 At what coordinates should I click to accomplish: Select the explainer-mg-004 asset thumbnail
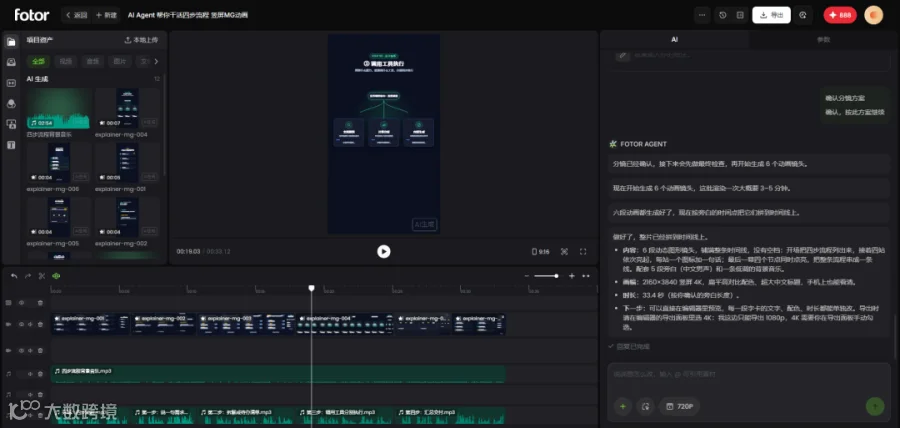[x=127, y=108]
